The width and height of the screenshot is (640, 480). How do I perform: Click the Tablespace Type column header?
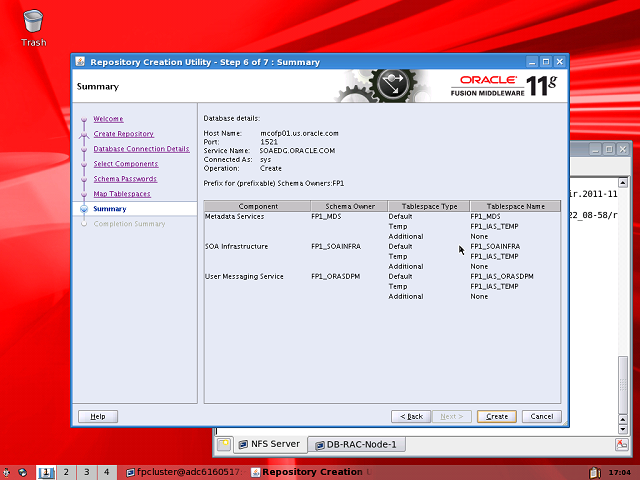pyautogui.click(x=429, y=206)
